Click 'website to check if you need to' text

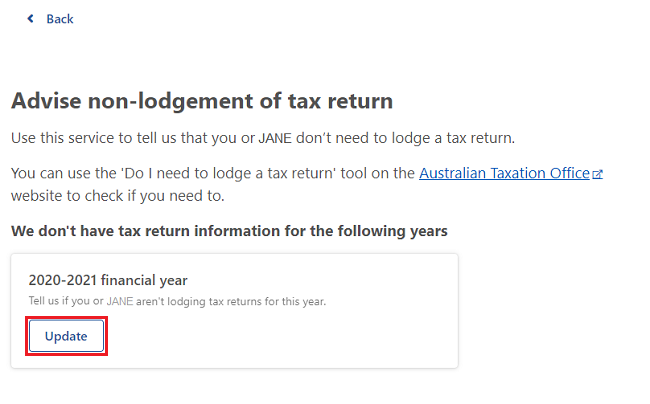click(118, 196)
